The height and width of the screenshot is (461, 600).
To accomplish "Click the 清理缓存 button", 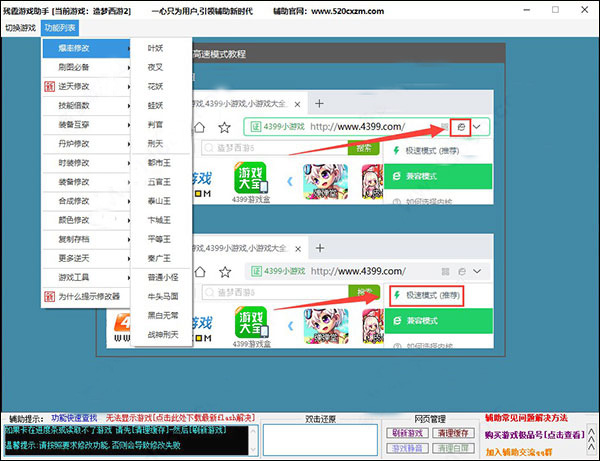I will click(453, 433).
